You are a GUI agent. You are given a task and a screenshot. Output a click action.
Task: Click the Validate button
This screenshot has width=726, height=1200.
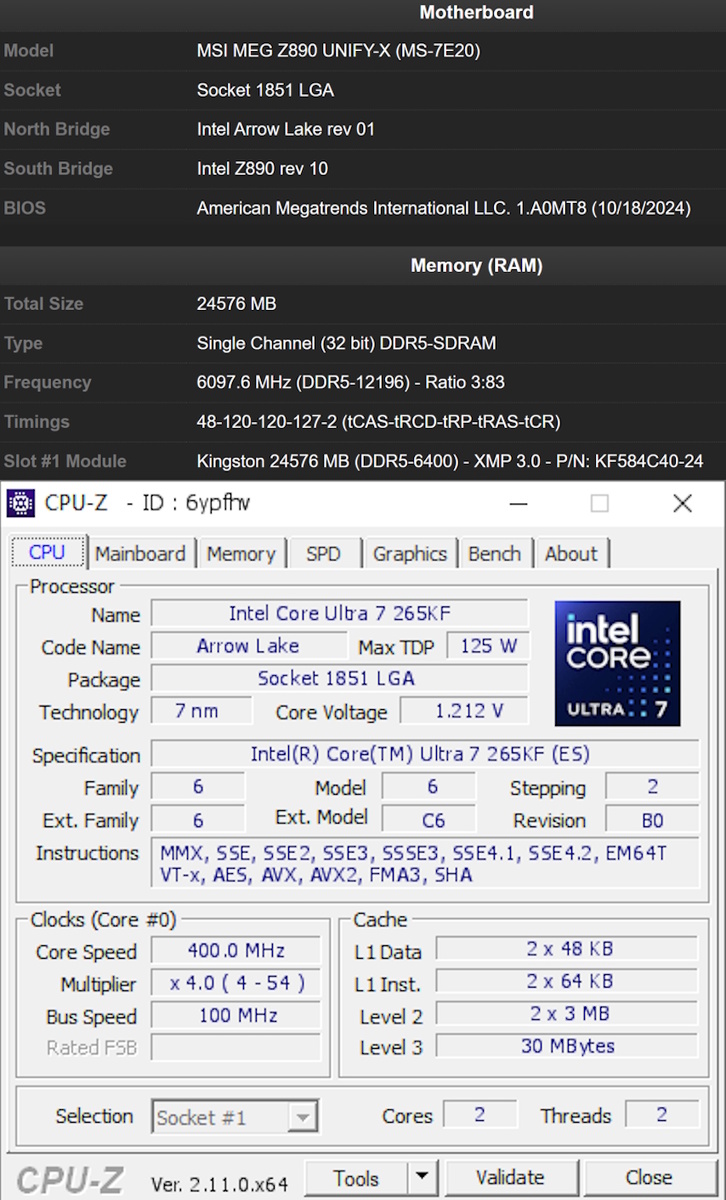click(510, 1178)
